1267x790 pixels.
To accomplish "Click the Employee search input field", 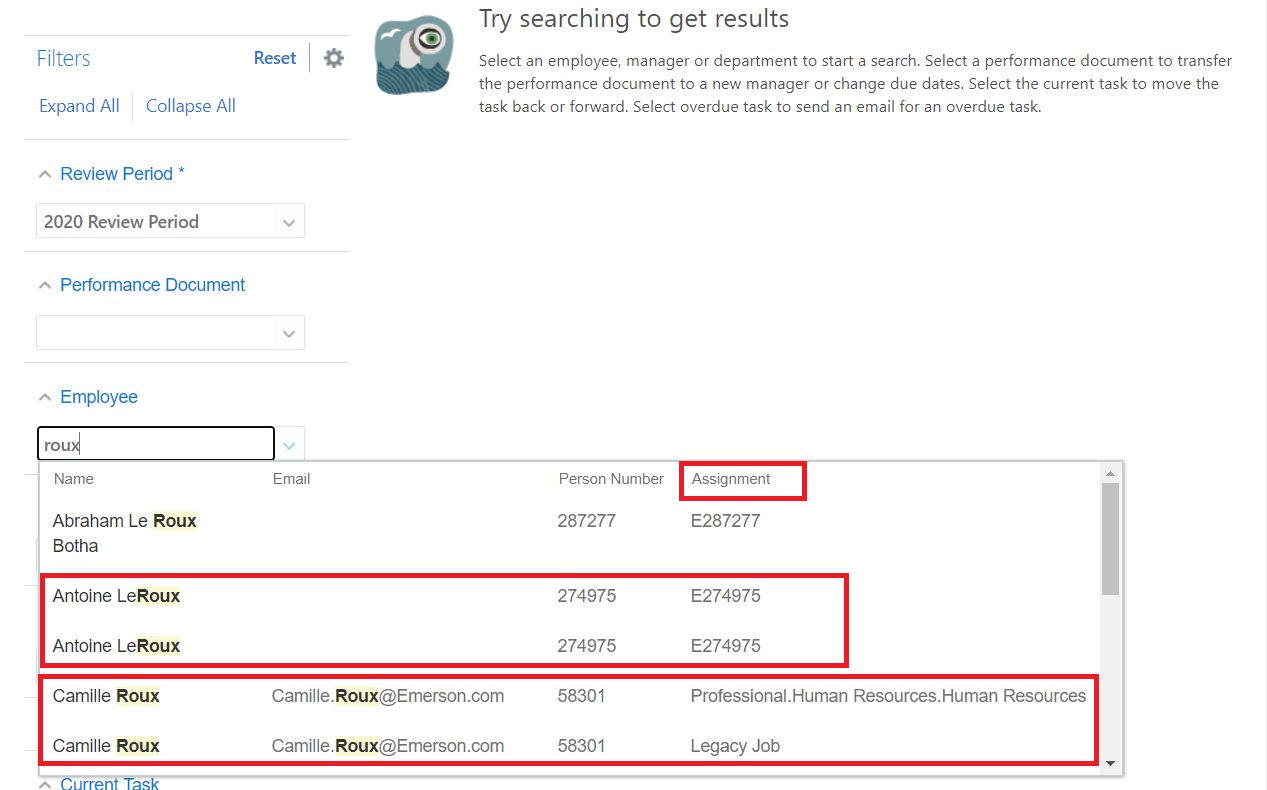I will click(x=155, y=444).
